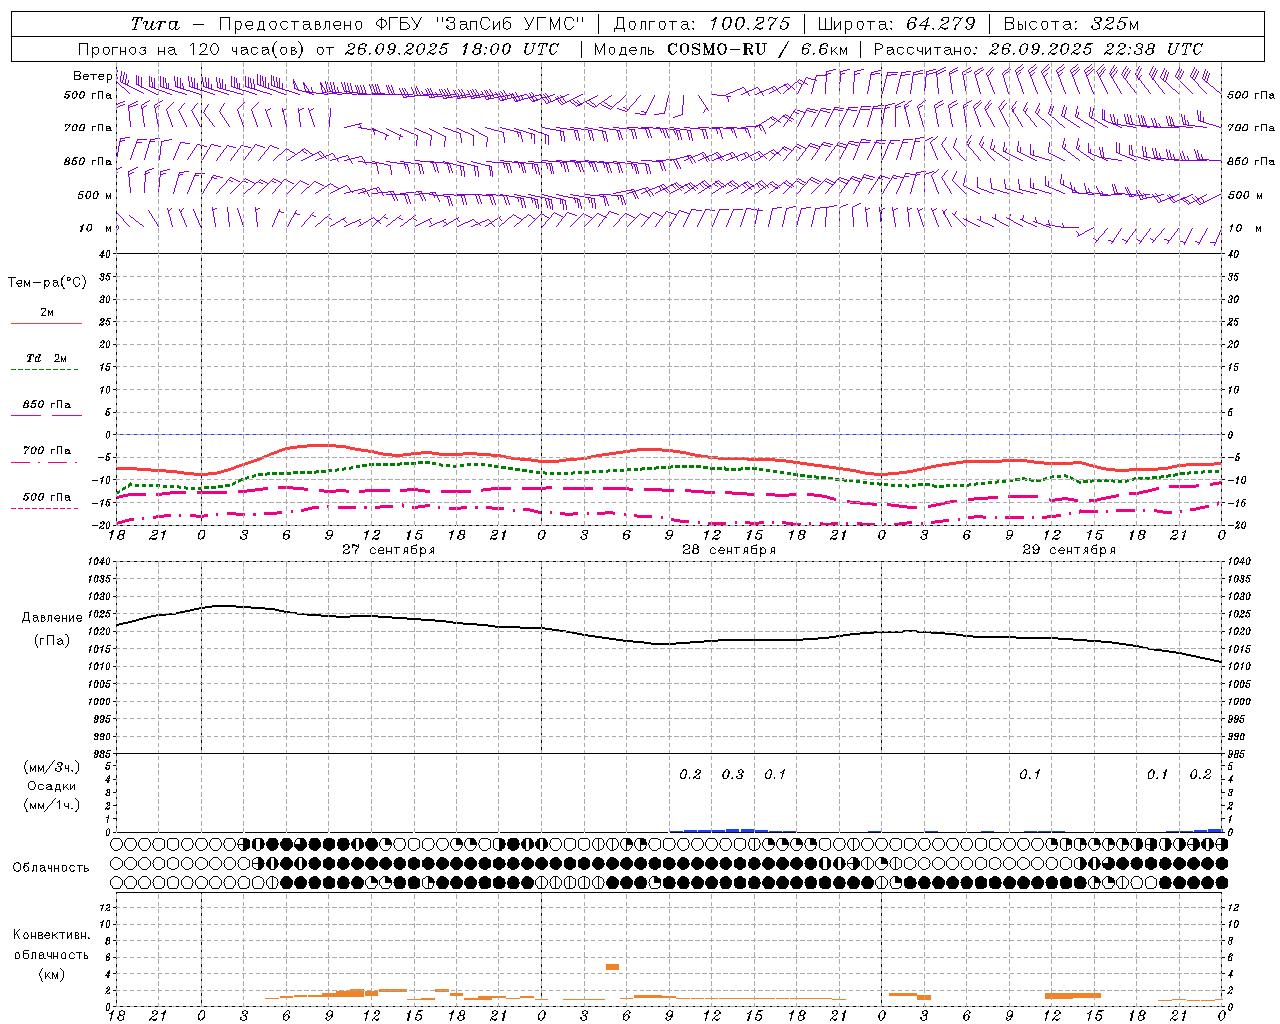Screen dimensions: 1280x1024
Task: Click the "0.3" precipitation amount value
Action: (x=733, y=774)
